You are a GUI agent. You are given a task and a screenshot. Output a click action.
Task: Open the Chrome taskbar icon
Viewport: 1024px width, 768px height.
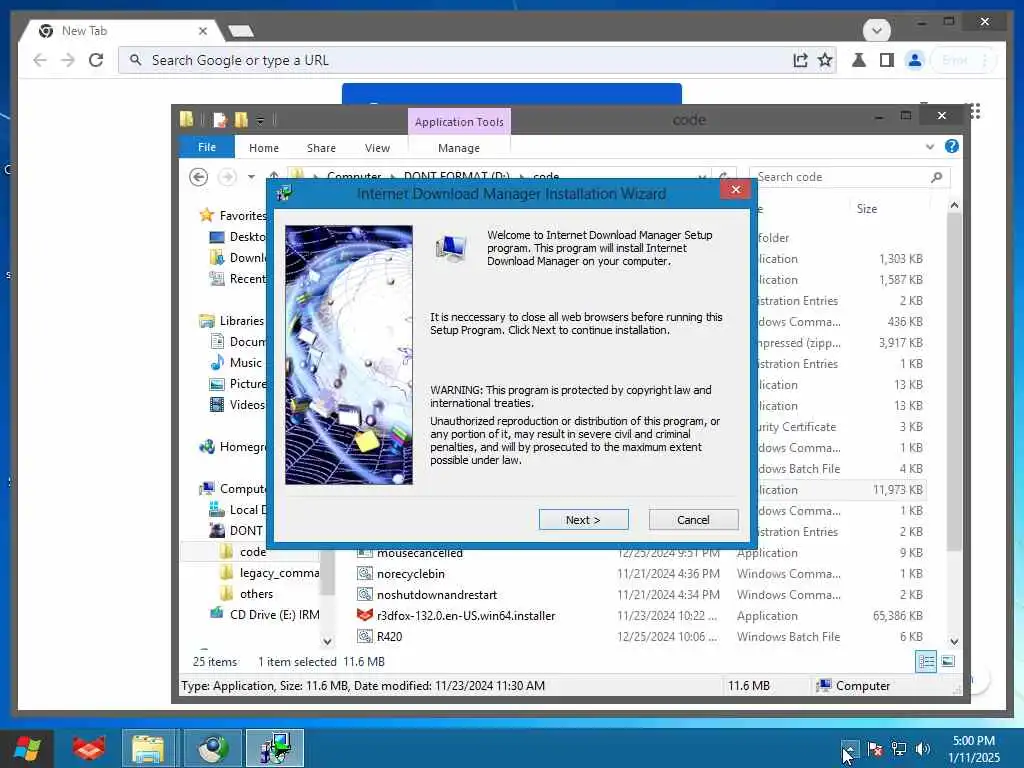click(213, 748)
